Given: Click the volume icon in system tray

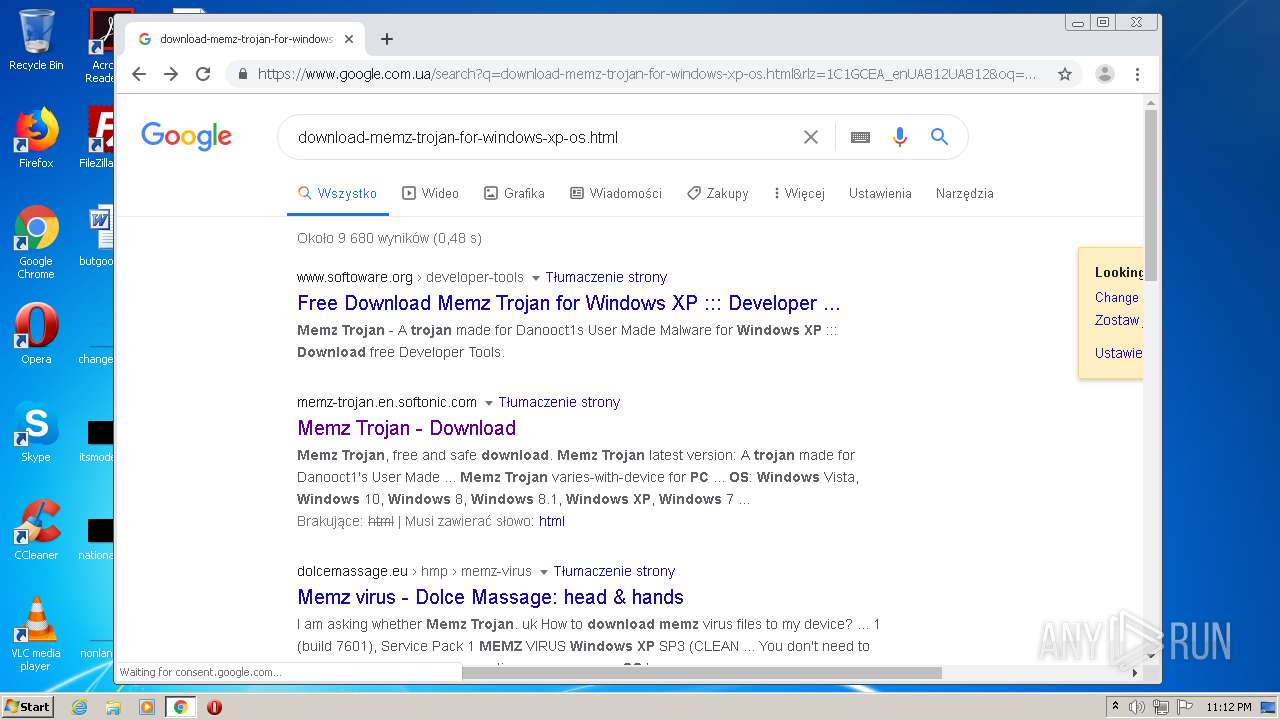Looking at the screenshot, I should click(x=1136, y=707).
